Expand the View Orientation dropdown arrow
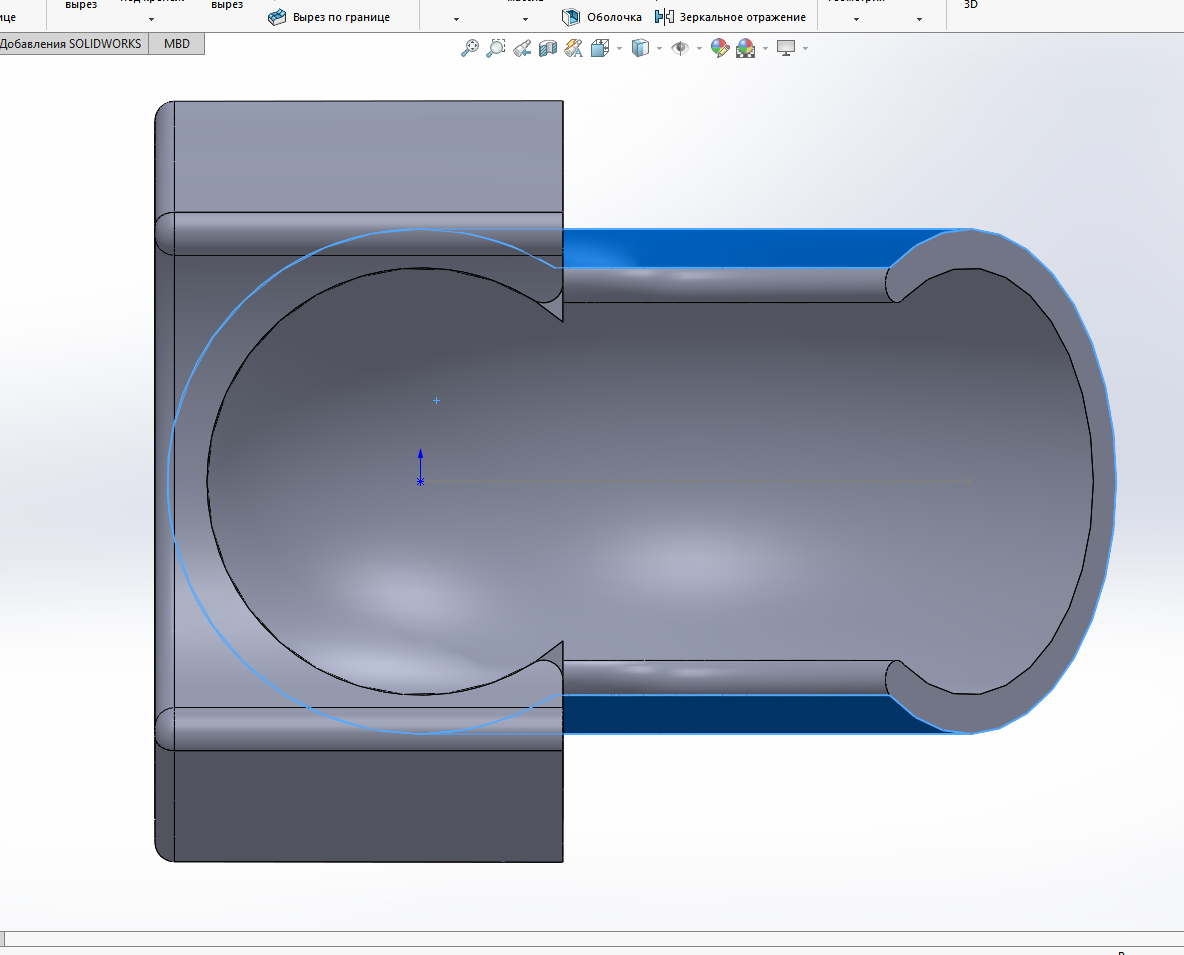The height and width of the screenshot is (955, 1184). pos(619,49)
